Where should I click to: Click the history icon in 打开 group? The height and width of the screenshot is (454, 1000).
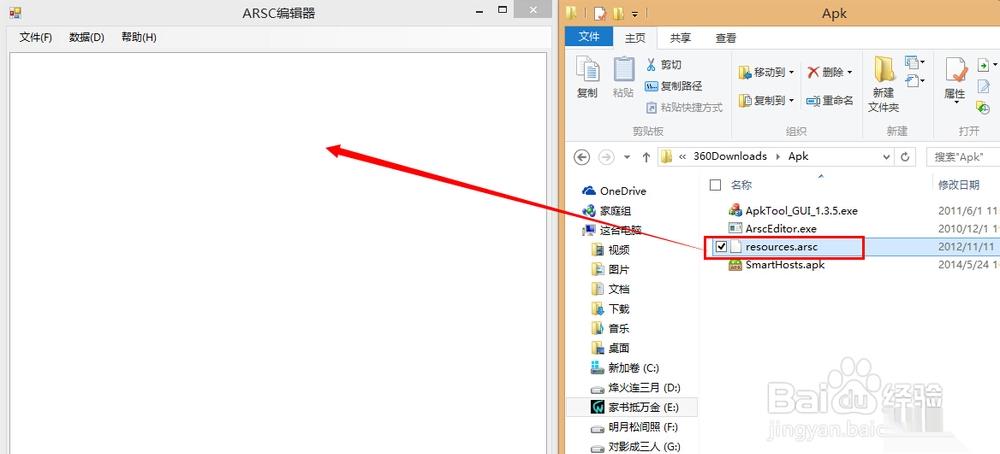(x=983, y=107)
